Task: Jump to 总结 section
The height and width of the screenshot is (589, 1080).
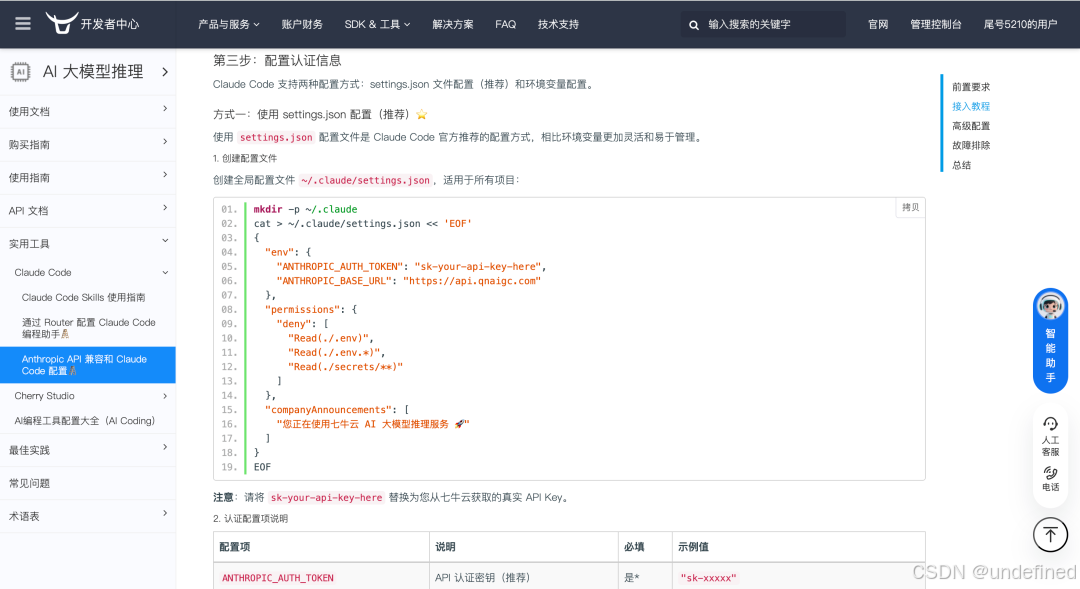Action: pyautogui.click(x=962, y=165)
